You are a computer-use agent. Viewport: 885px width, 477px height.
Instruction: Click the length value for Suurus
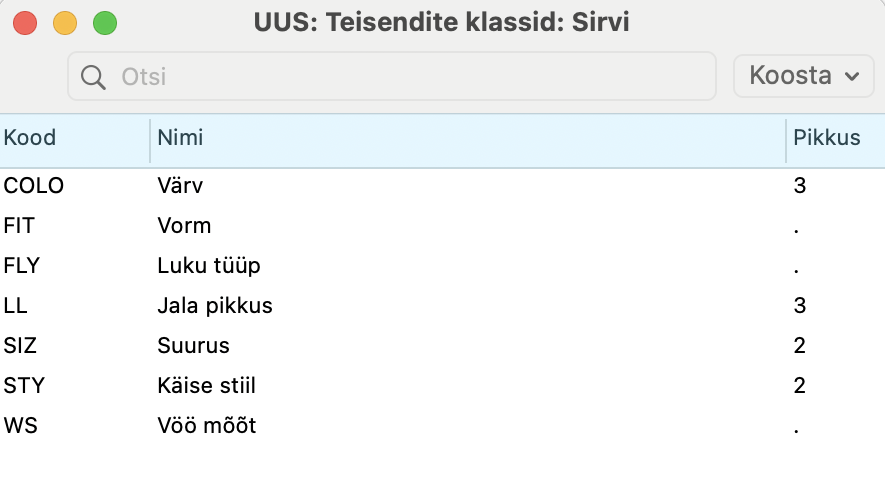click(800, 345)
